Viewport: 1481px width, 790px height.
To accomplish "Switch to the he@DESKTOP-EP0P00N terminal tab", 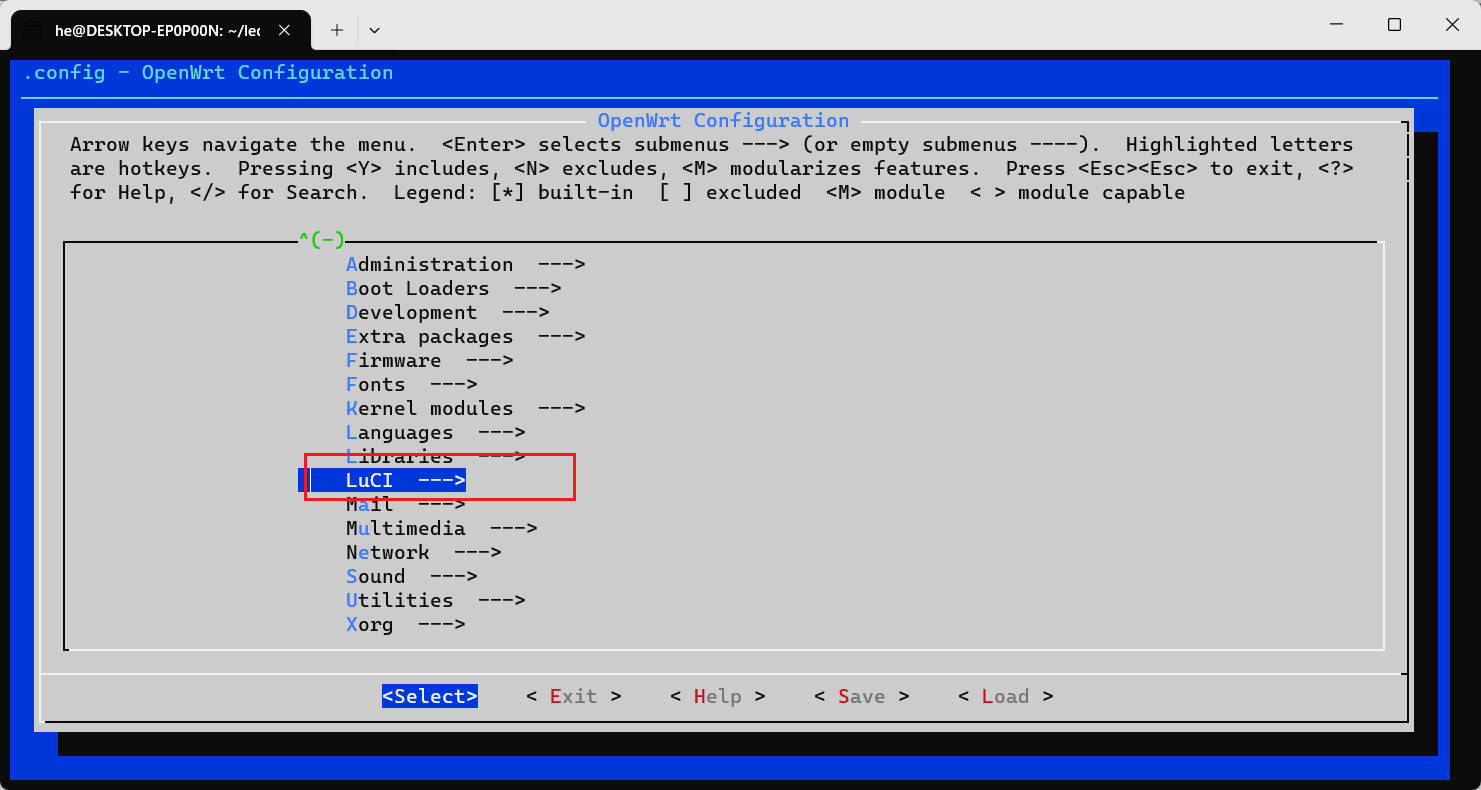I will [158, 30].
